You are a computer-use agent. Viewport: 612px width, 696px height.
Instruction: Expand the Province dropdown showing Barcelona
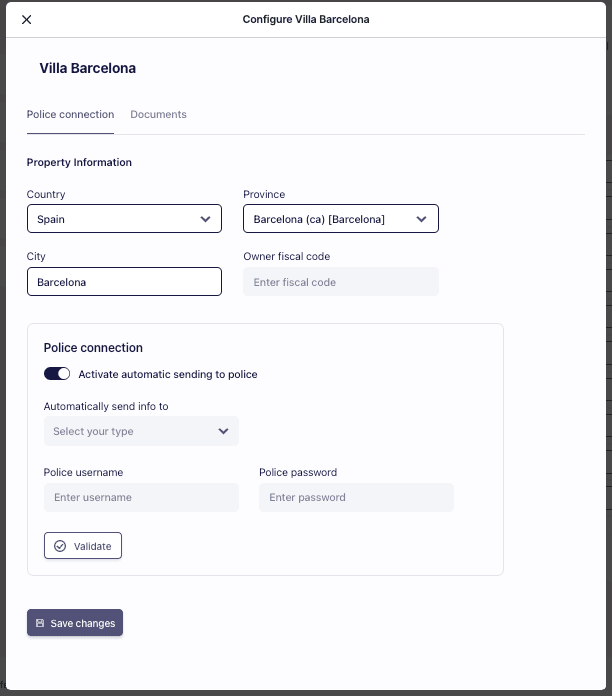click(340, 219)
